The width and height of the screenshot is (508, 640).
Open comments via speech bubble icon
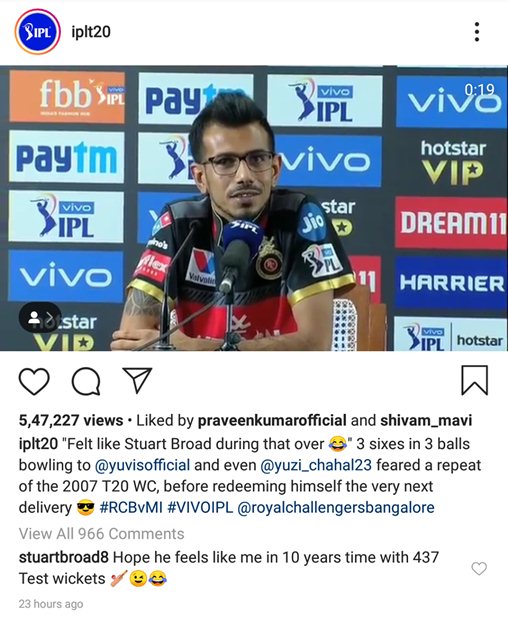[86, 381]
